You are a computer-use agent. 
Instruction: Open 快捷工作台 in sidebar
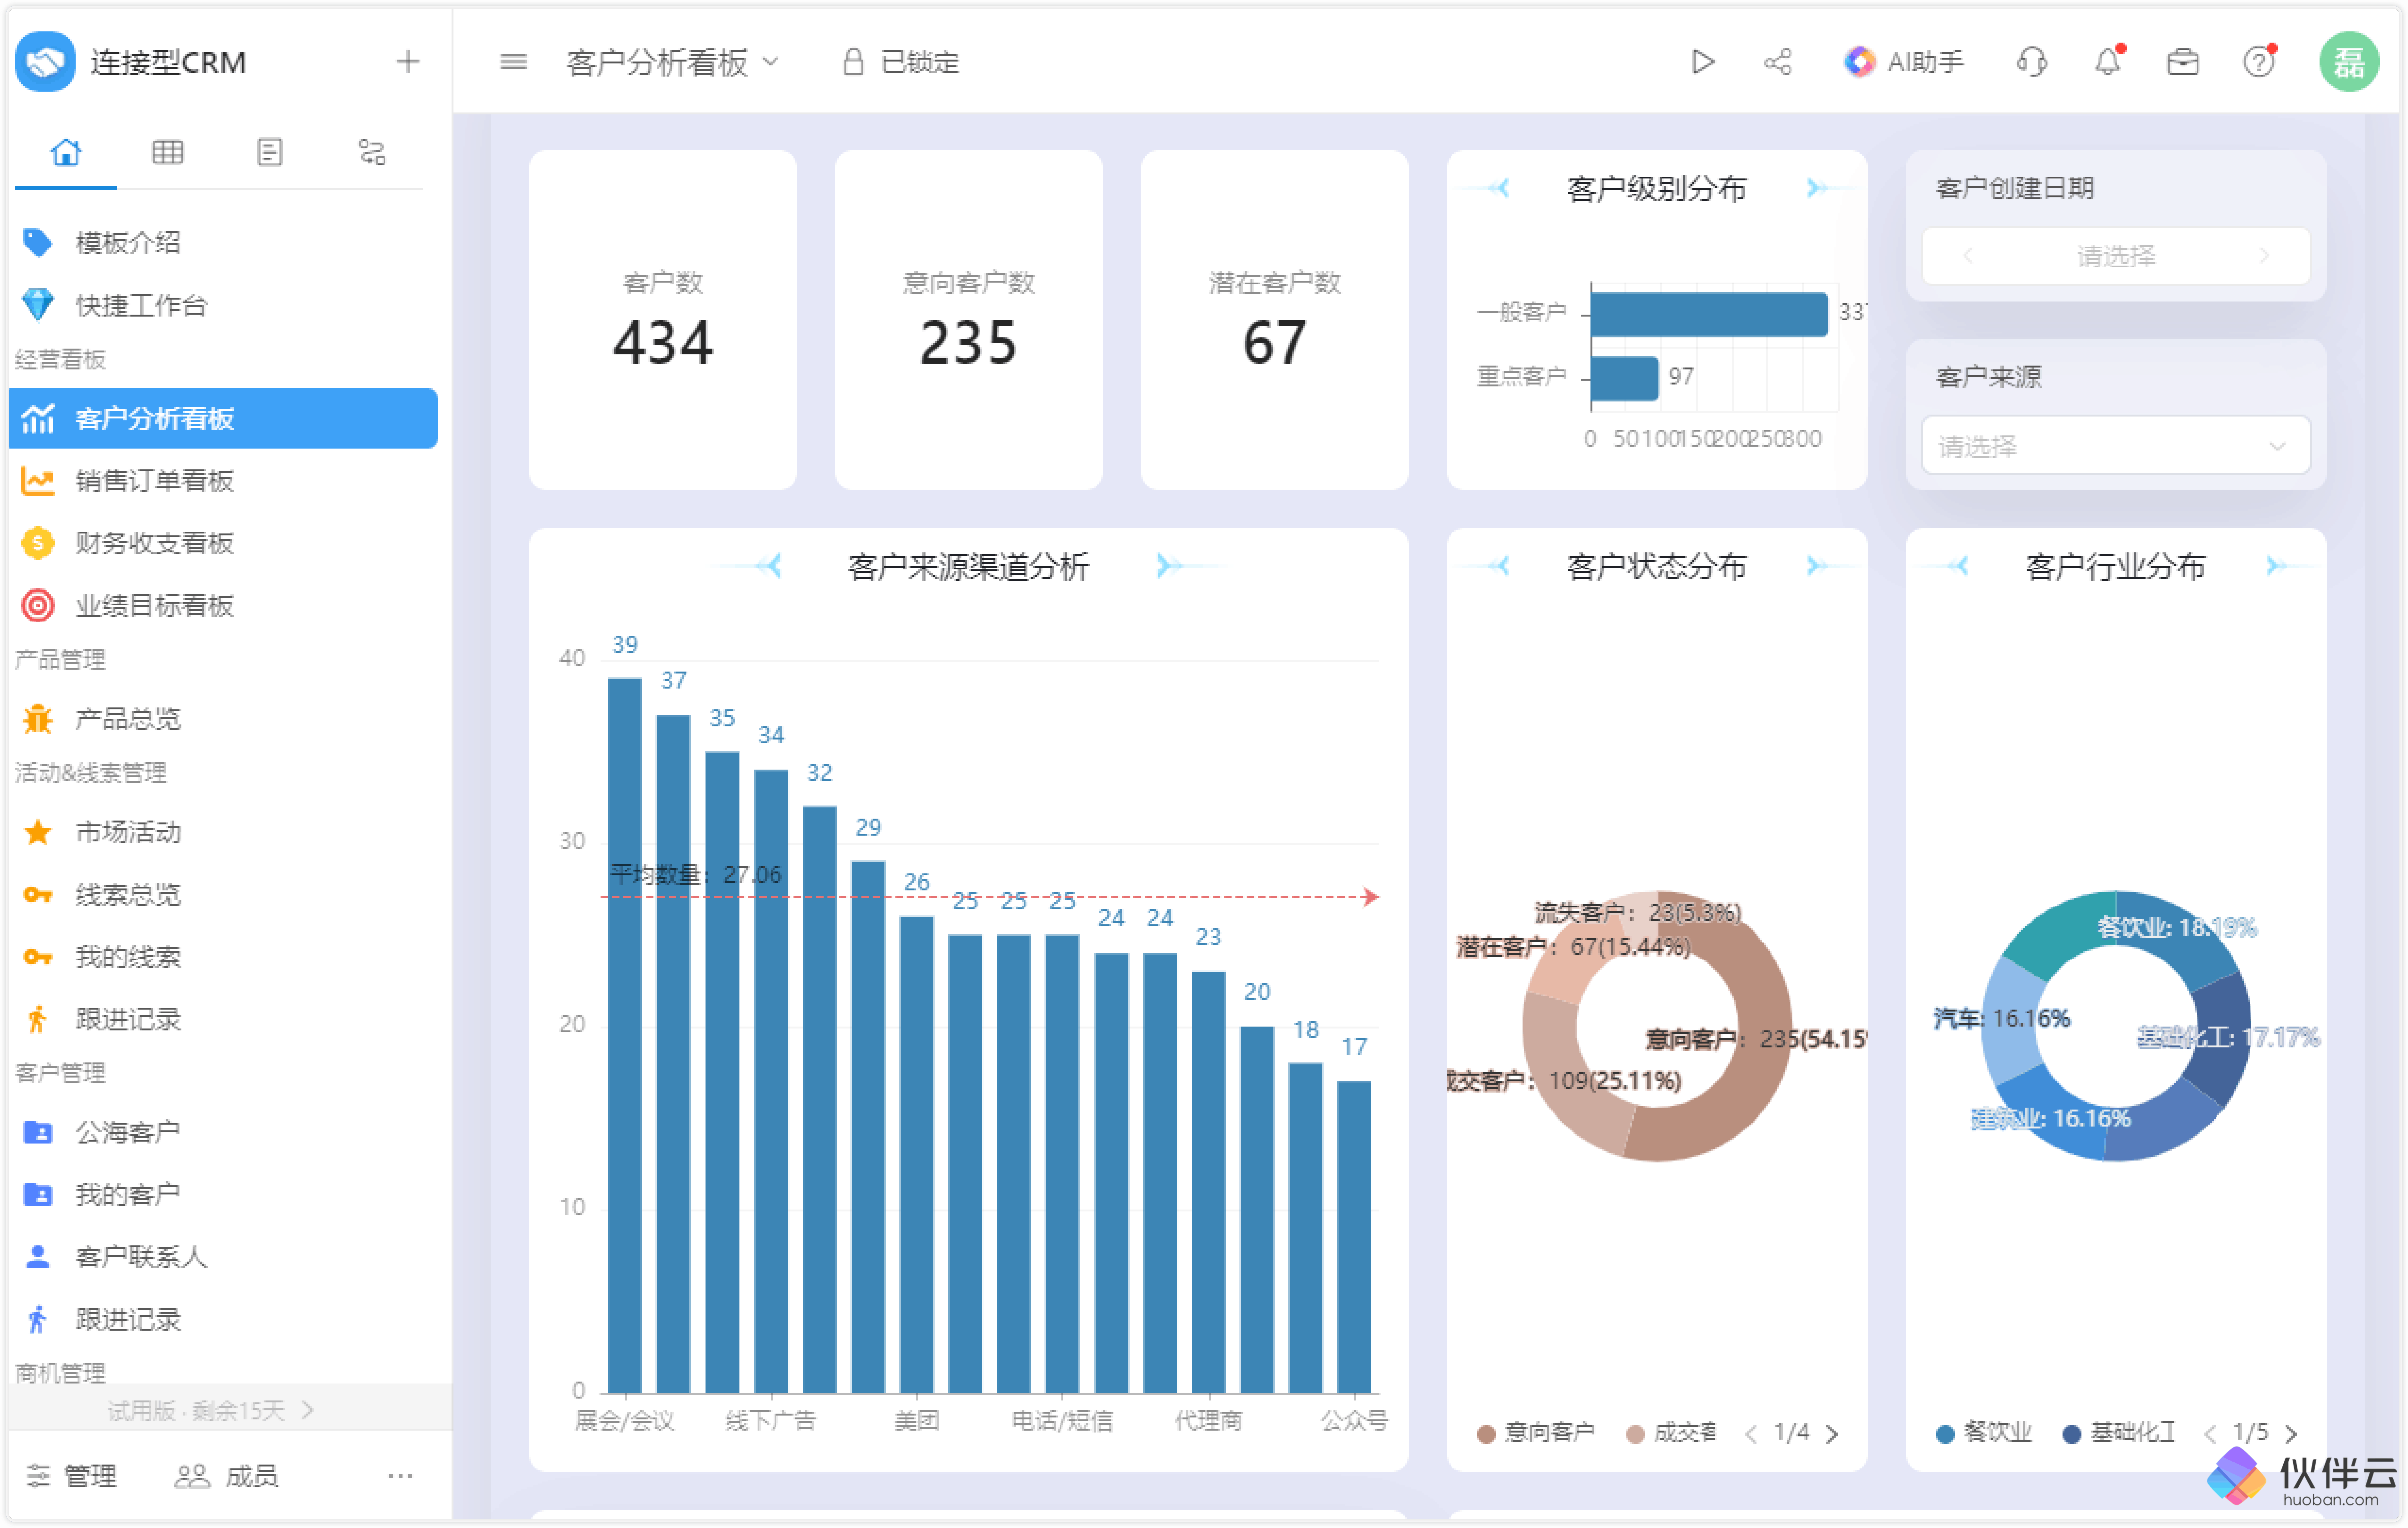pos(223,305)
